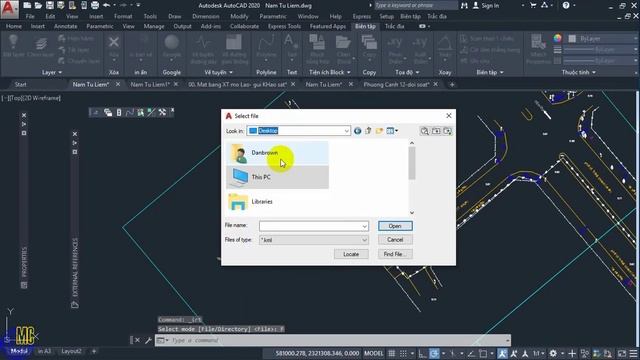Click the Locate button
The image size is (640, 360).
[351, 254]
